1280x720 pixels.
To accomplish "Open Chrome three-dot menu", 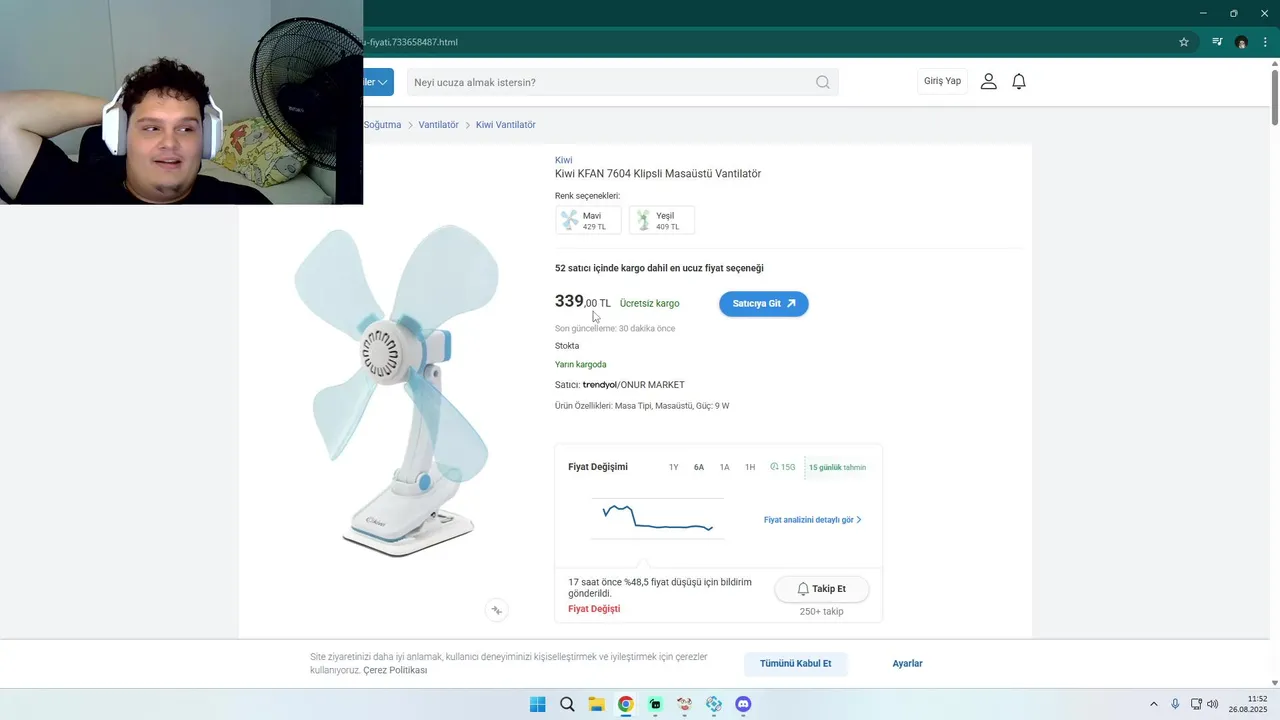I will pyautogui.click(x=1266, y=42).
